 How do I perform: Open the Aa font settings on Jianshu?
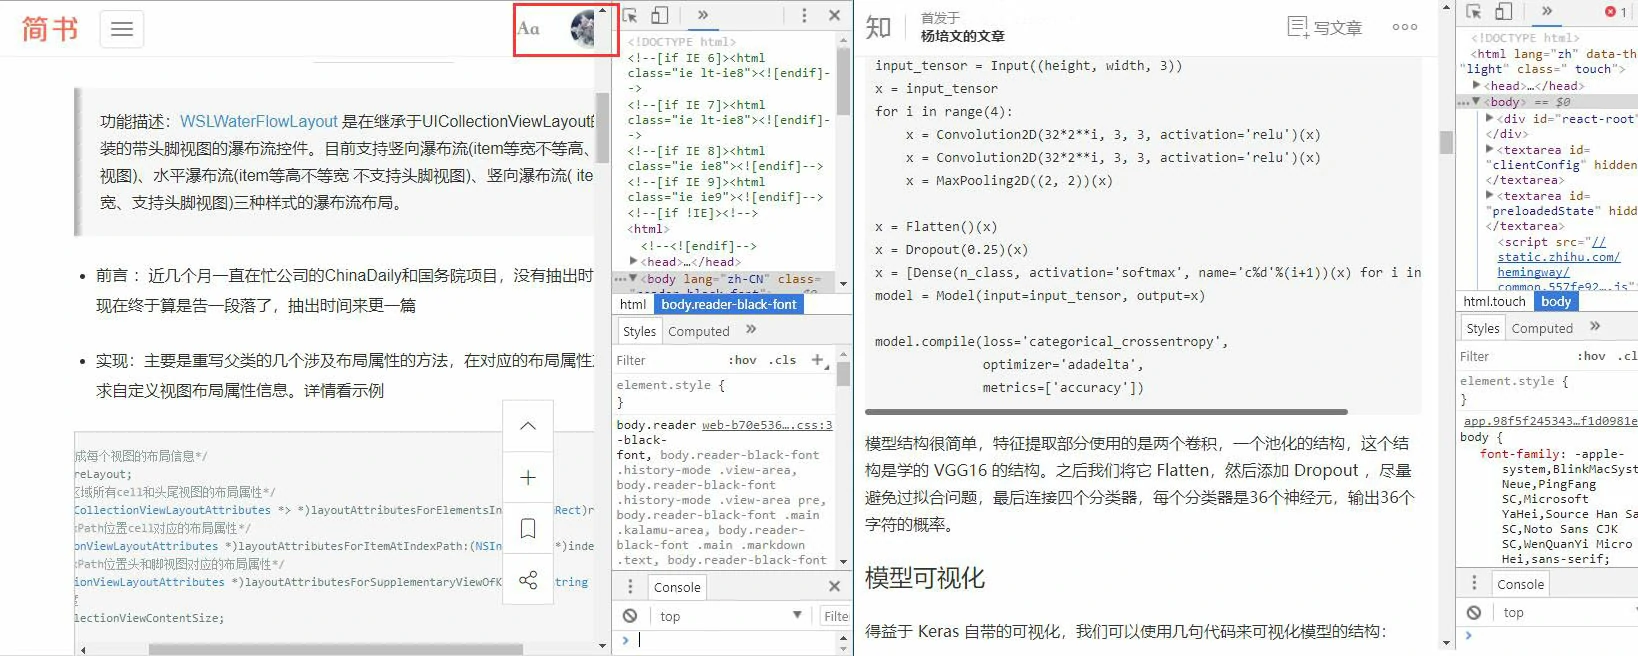pos(529,28)
